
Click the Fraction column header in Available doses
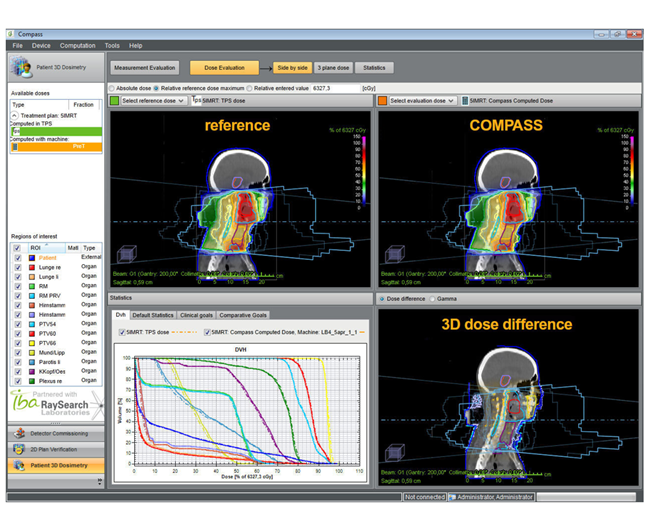click(x=84, y=105)
